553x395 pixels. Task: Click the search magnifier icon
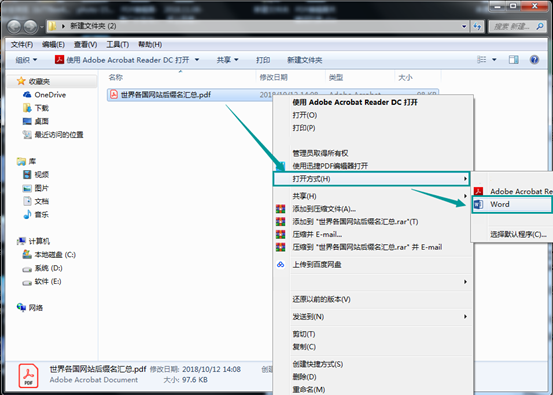540,26
